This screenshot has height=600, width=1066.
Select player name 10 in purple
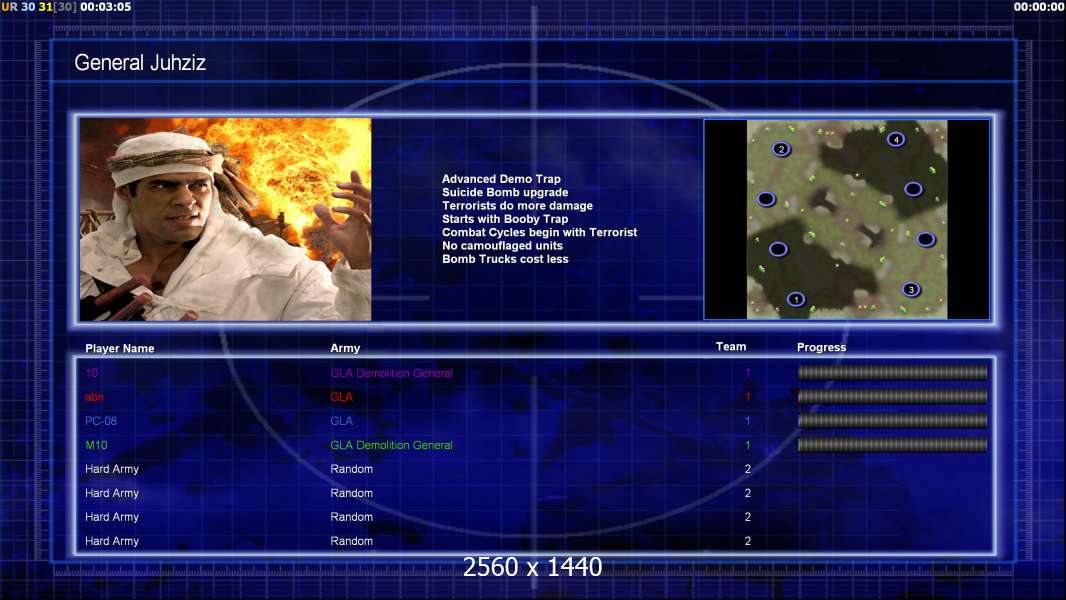click(91, 373)
